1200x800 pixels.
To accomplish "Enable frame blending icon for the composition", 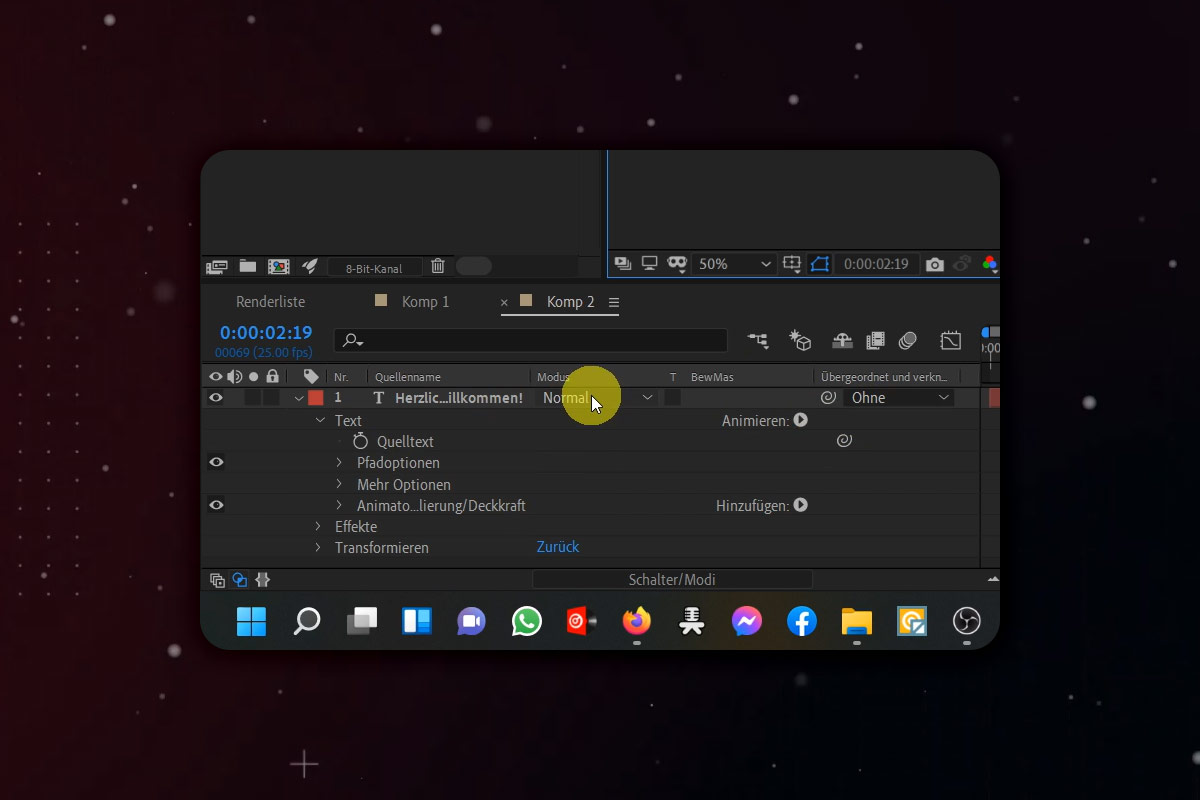I will (875, 341).
